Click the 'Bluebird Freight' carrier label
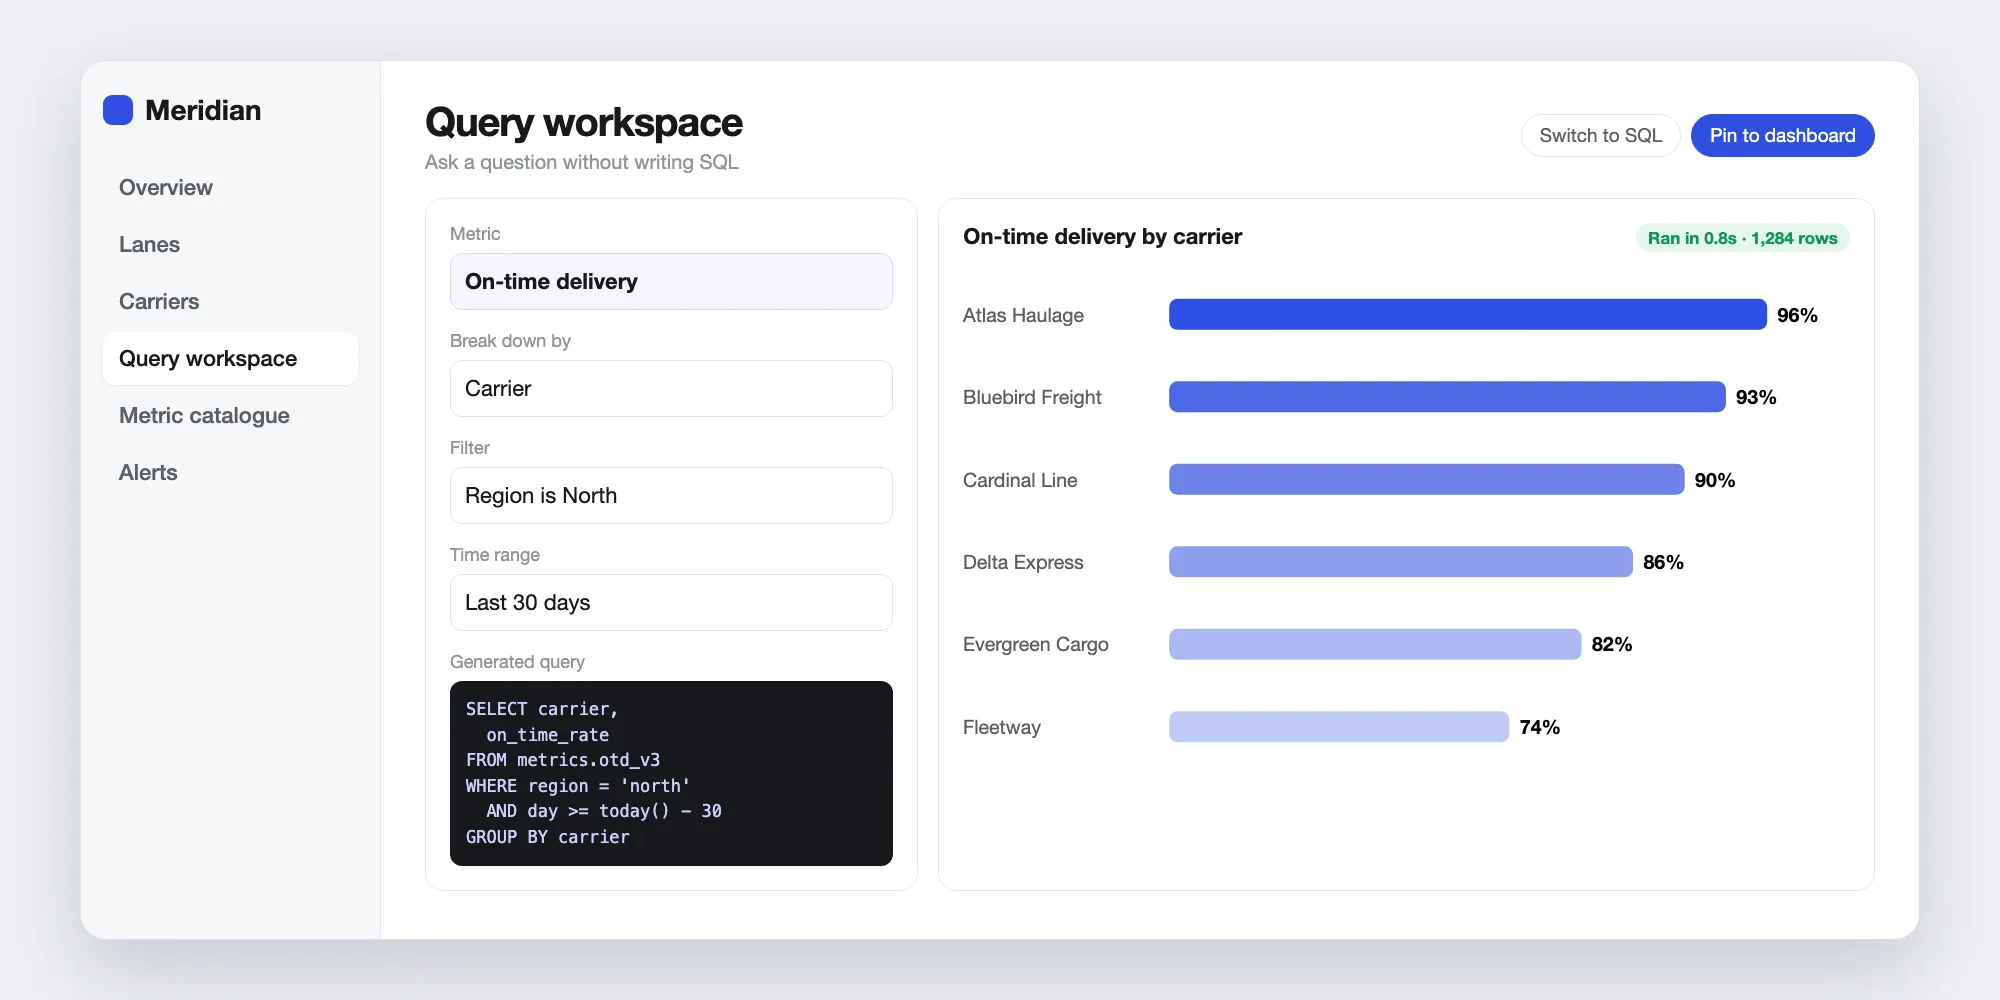 pyautogui.click(x=1032, y=397)
